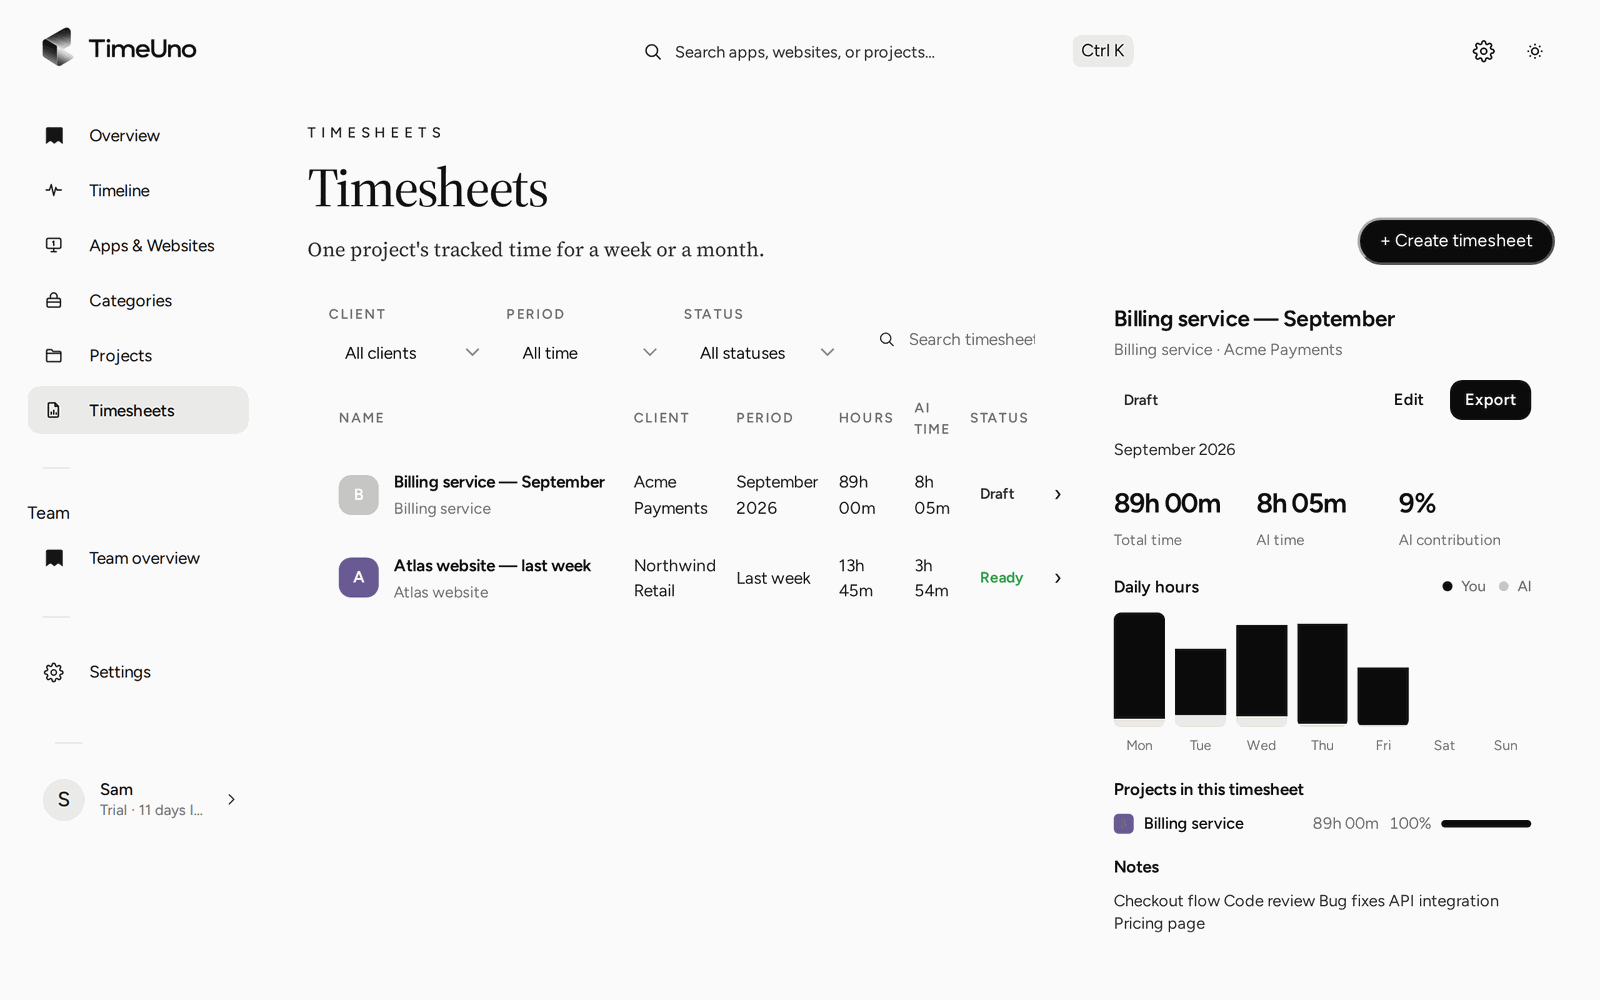Click the Timeline pulse icon in sidebar
Viewport: 1600px width, 1000px height.
pyautogui.click(x=54, y=190)
